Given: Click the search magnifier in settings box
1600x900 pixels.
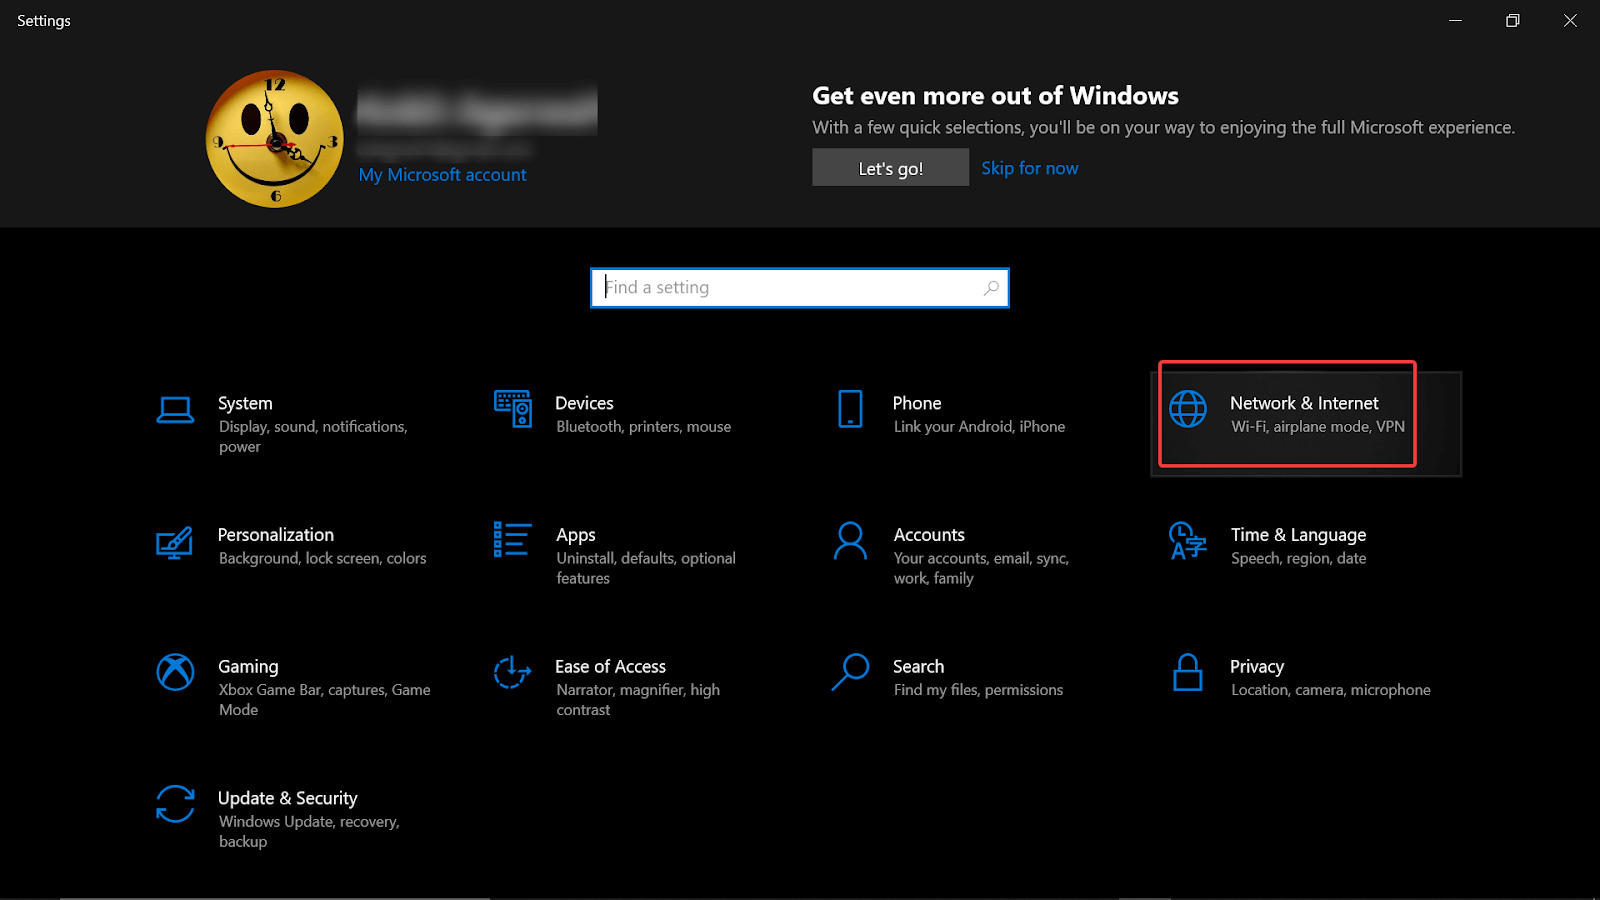Looking at the screenshot, I should click(991, 288).
